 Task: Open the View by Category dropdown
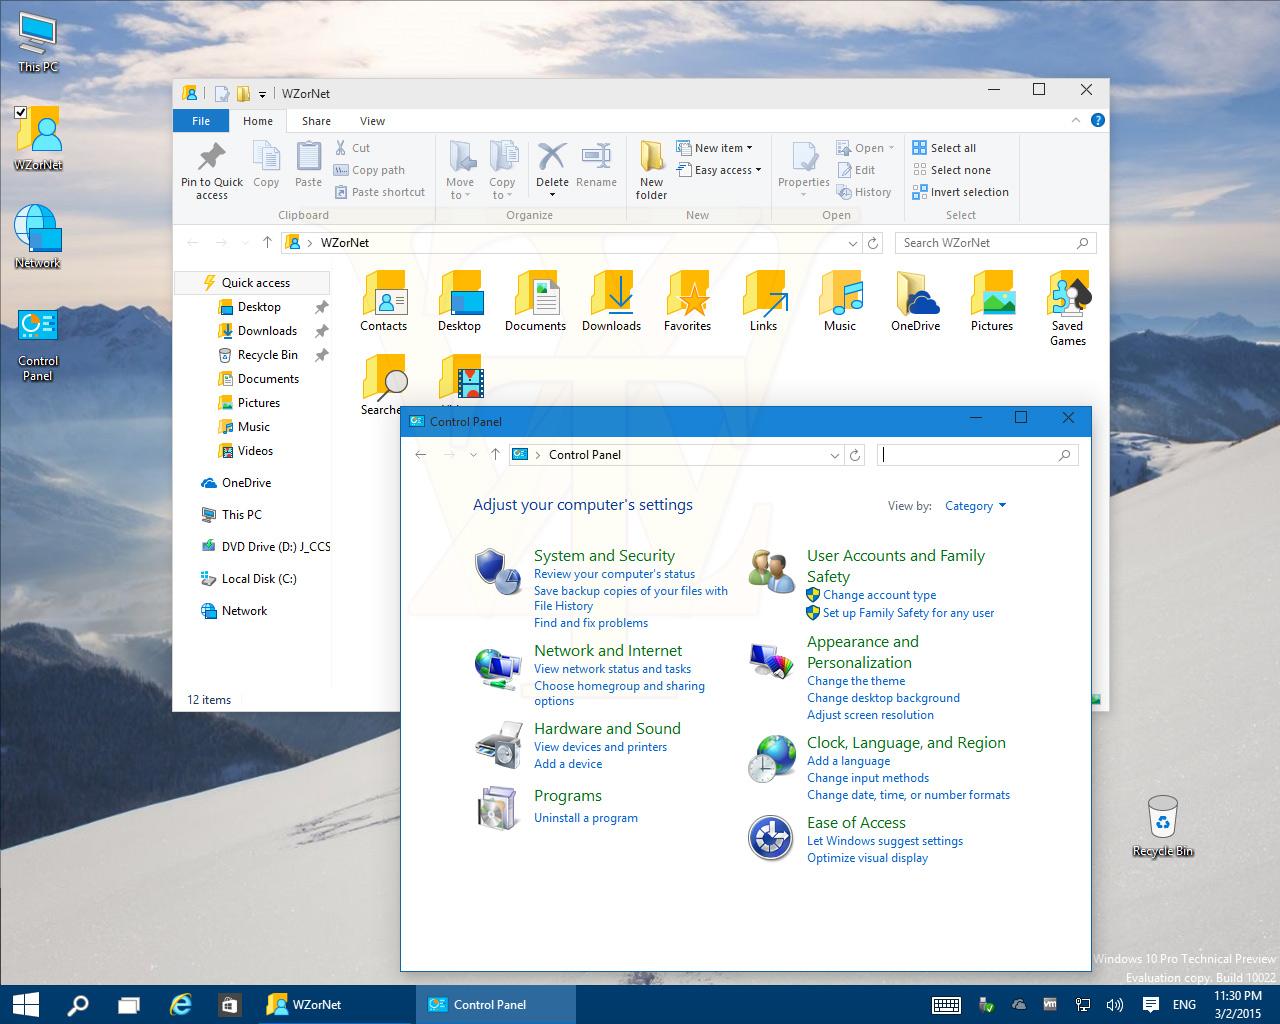point(976,506)
